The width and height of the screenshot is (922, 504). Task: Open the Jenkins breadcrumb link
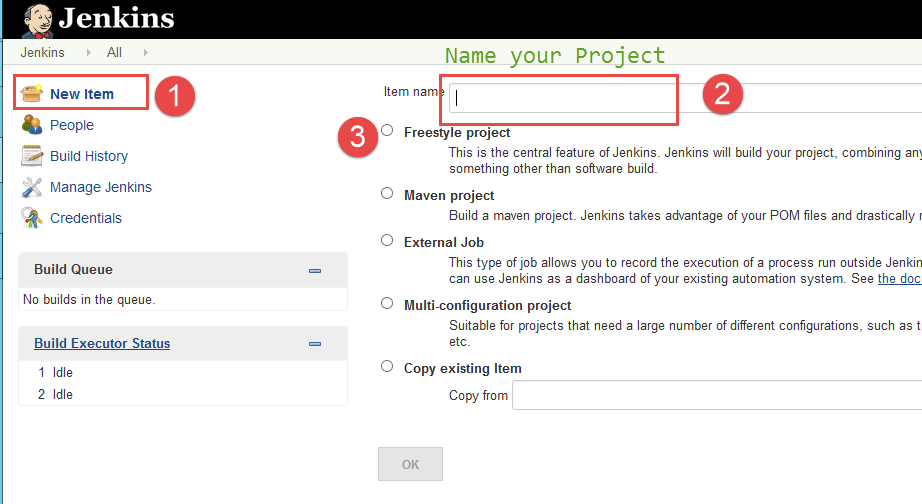(x=42, y=52)
